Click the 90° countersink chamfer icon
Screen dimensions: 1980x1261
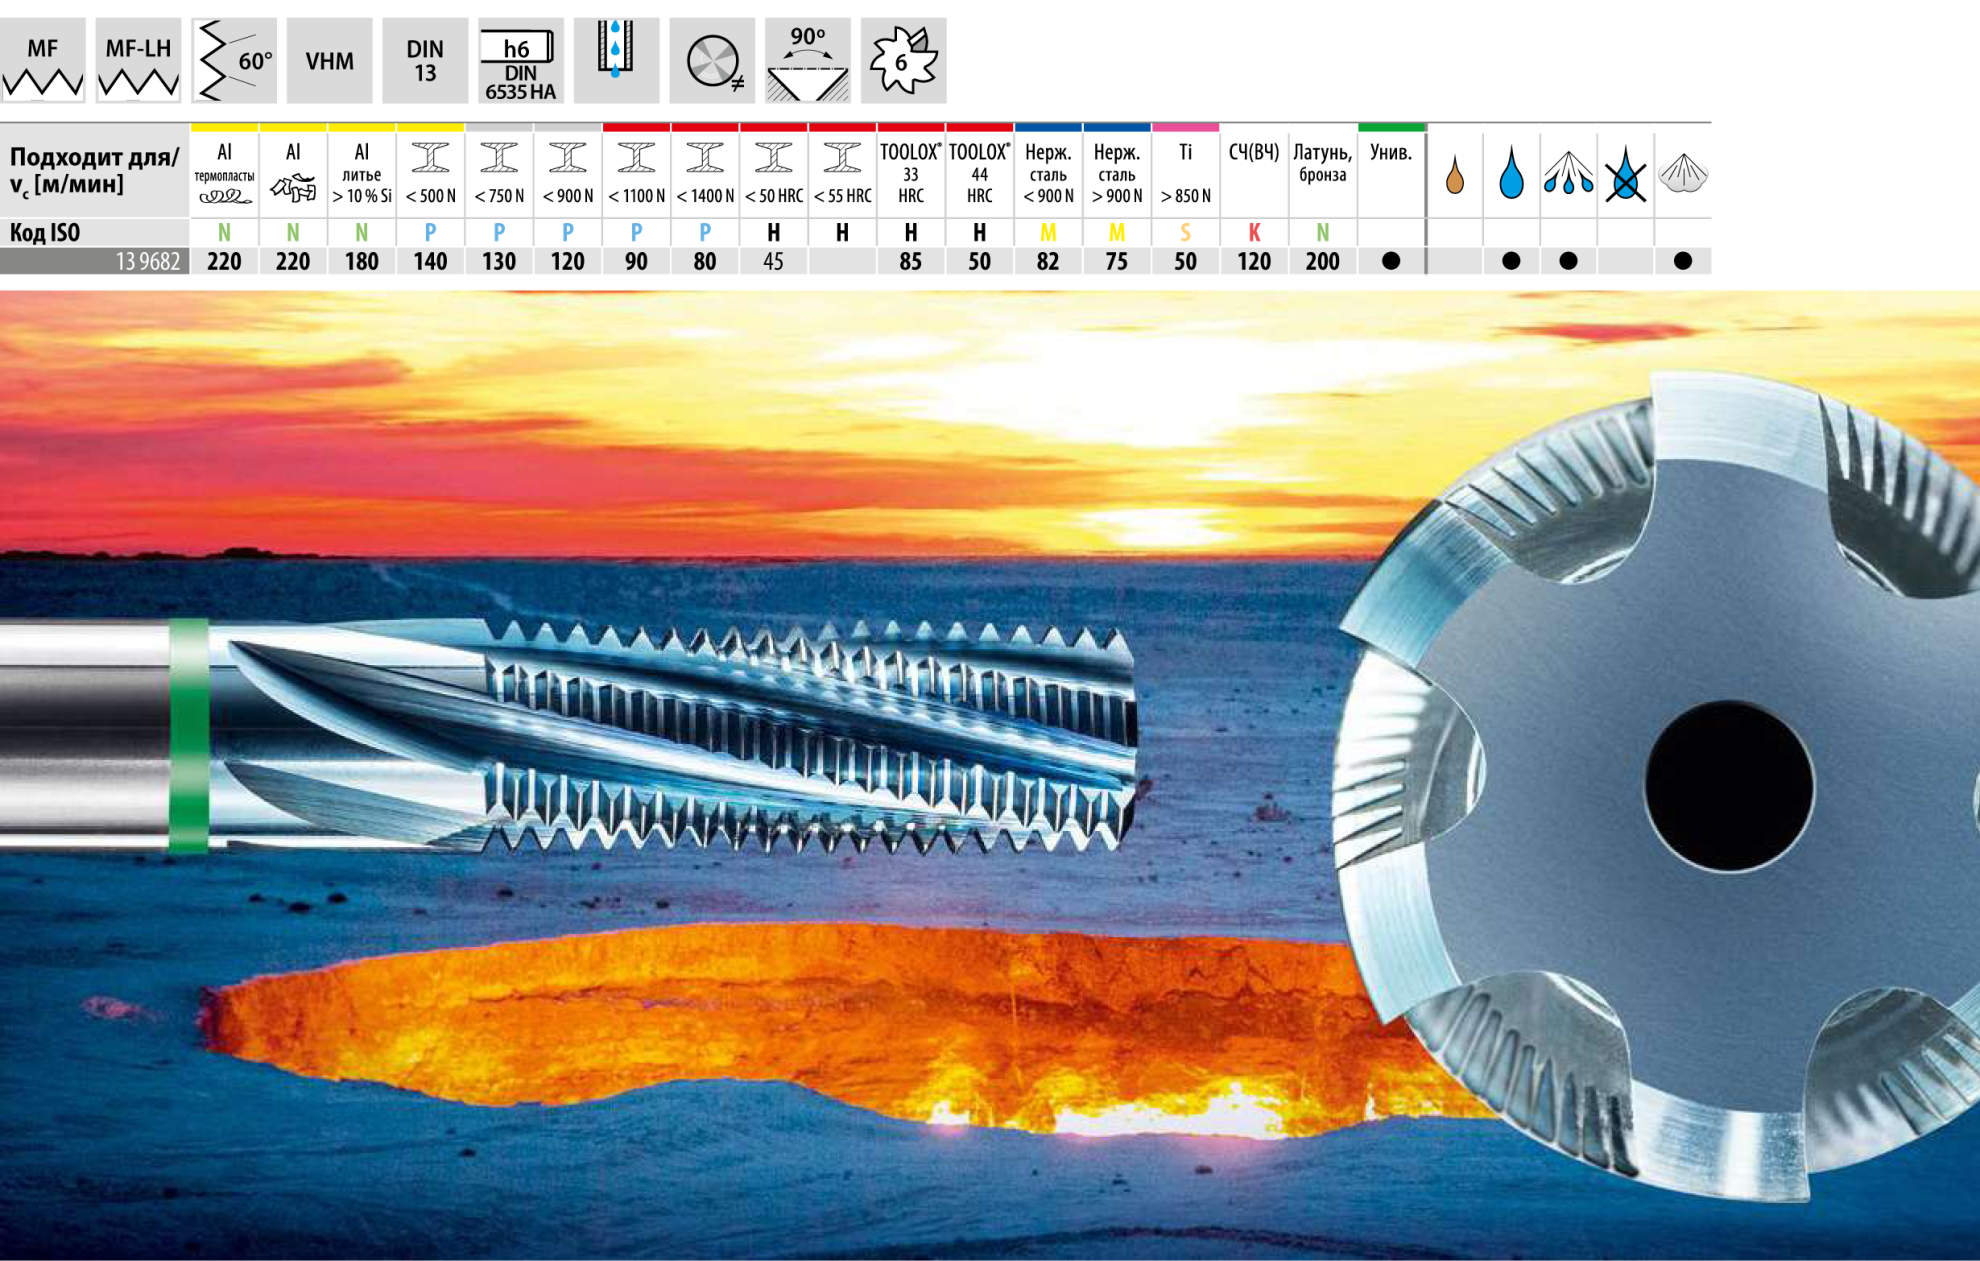click(807, 60)
